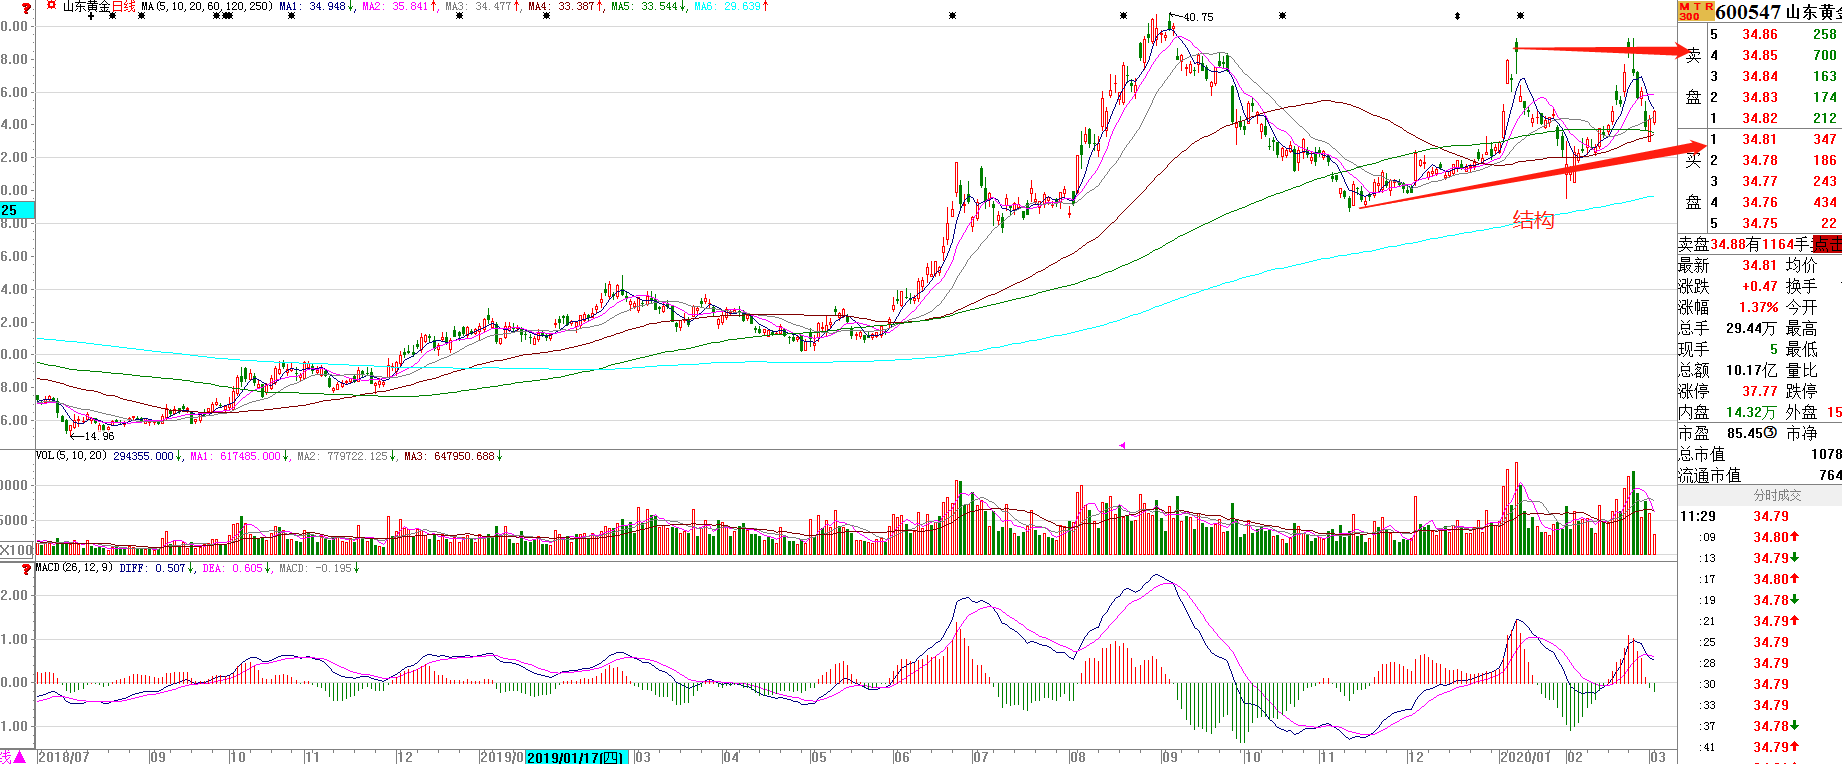Viewport: 1842px width, 764px height.
Task: Open chart settings with the red gear icon
Action: click(x=51, y=6)
